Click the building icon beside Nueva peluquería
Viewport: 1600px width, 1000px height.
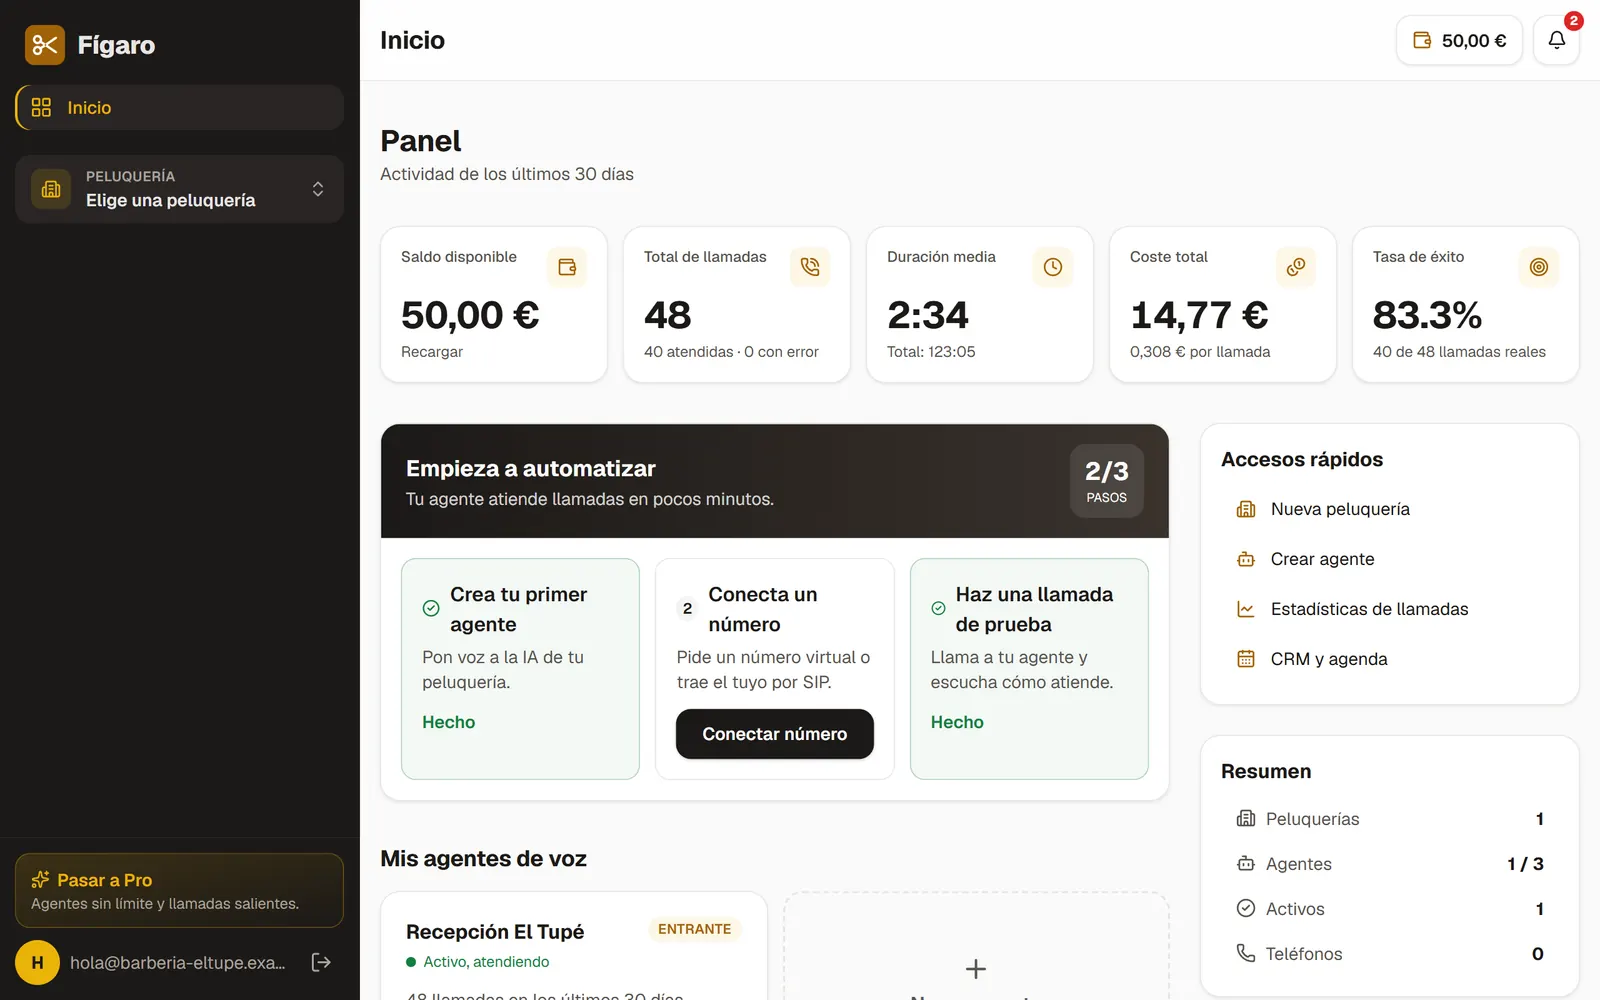click(1246, 509)
